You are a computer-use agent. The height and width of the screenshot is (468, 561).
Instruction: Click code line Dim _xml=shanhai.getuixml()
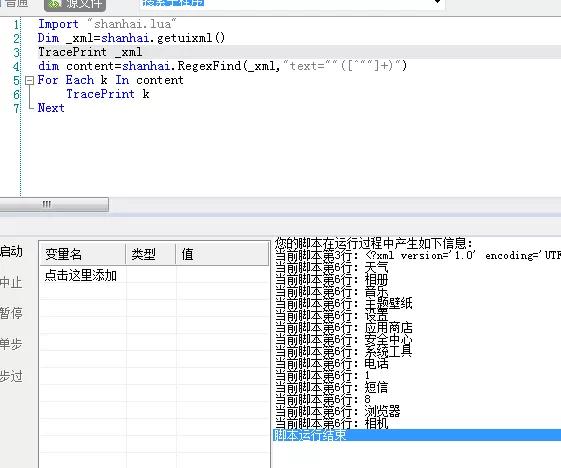pos(131,38)
